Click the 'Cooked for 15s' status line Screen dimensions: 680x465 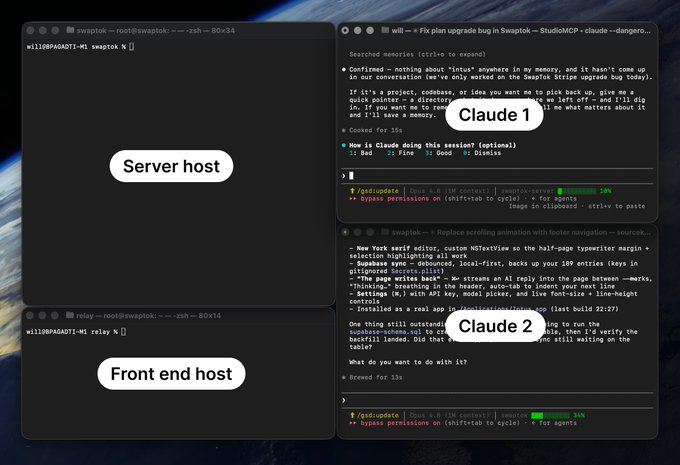[376, 130]
